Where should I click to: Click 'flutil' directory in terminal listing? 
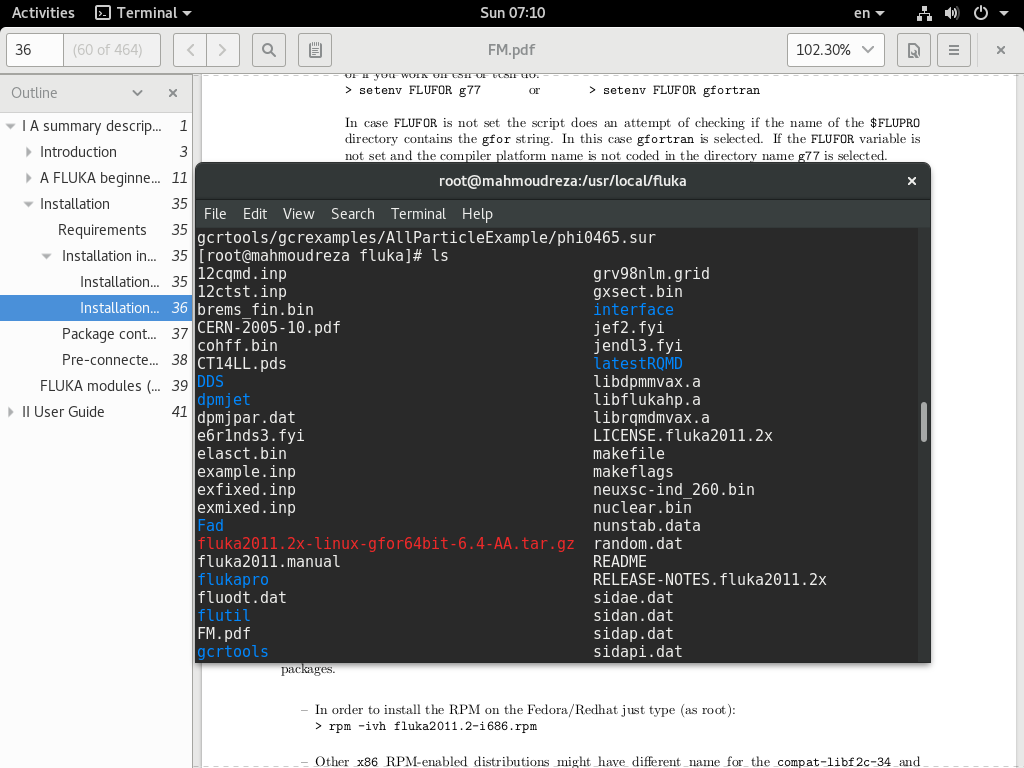(x=223, y=616)
